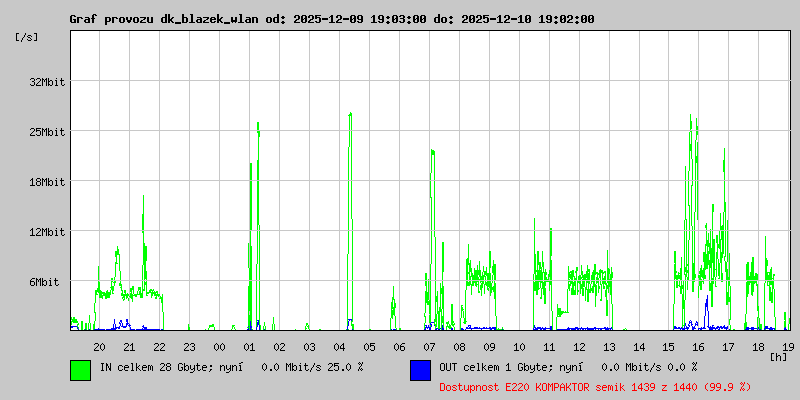The height and width of the screenshot is (400, 800).
Task: Click hour label '02' on x-axis
Action: (x=280, y=347)
